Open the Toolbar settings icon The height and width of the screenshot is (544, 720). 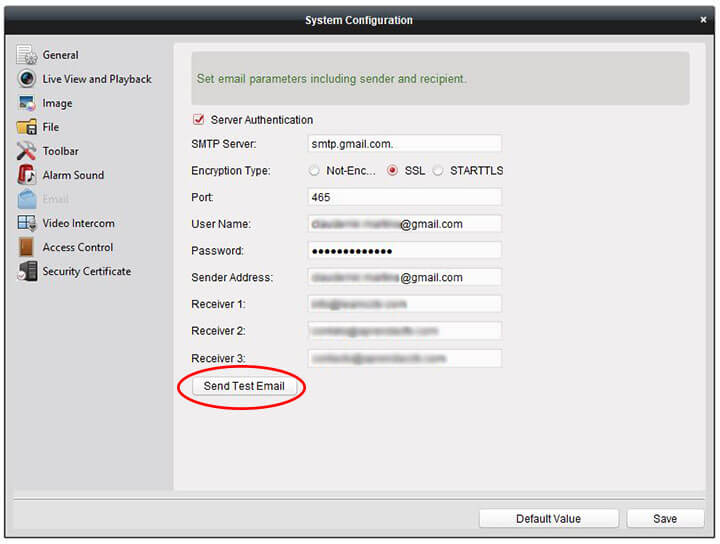coord(27,151)
